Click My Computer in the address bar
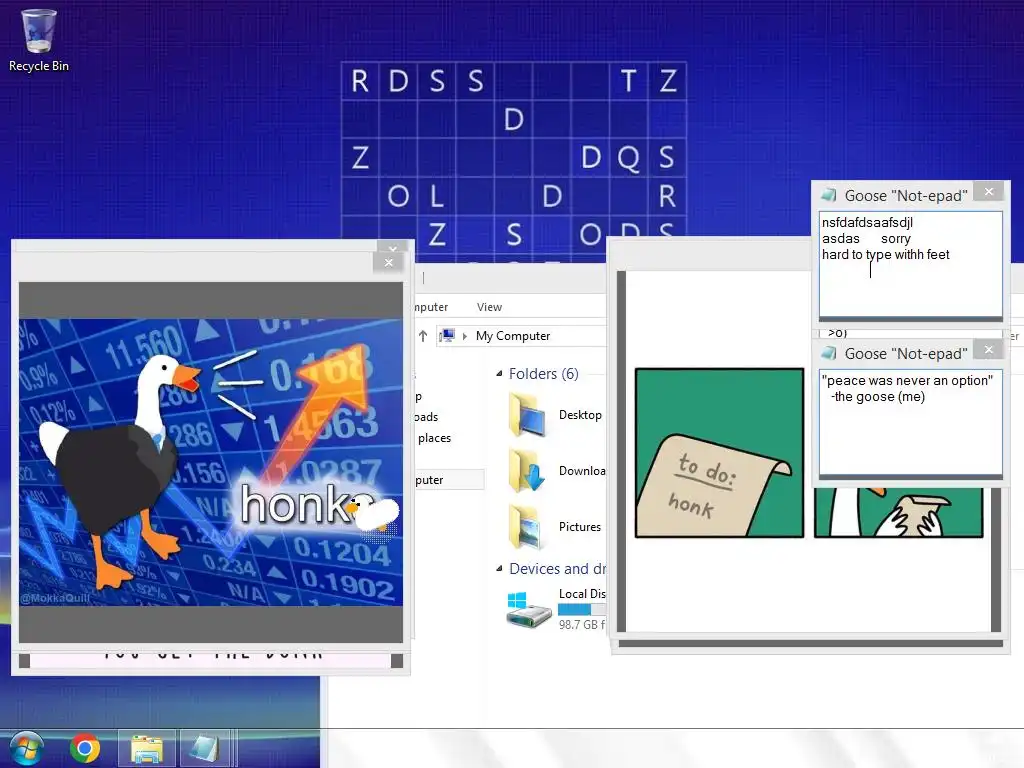Screen dimensions: 1024x768 click(513, 336)
